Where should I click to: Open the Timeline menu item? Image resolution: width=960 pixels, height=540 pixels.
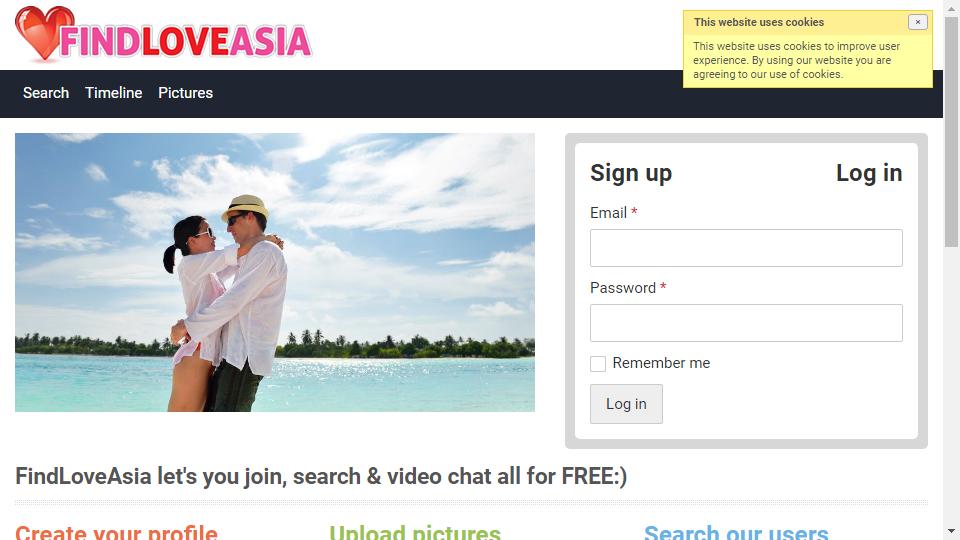point(114,93)
